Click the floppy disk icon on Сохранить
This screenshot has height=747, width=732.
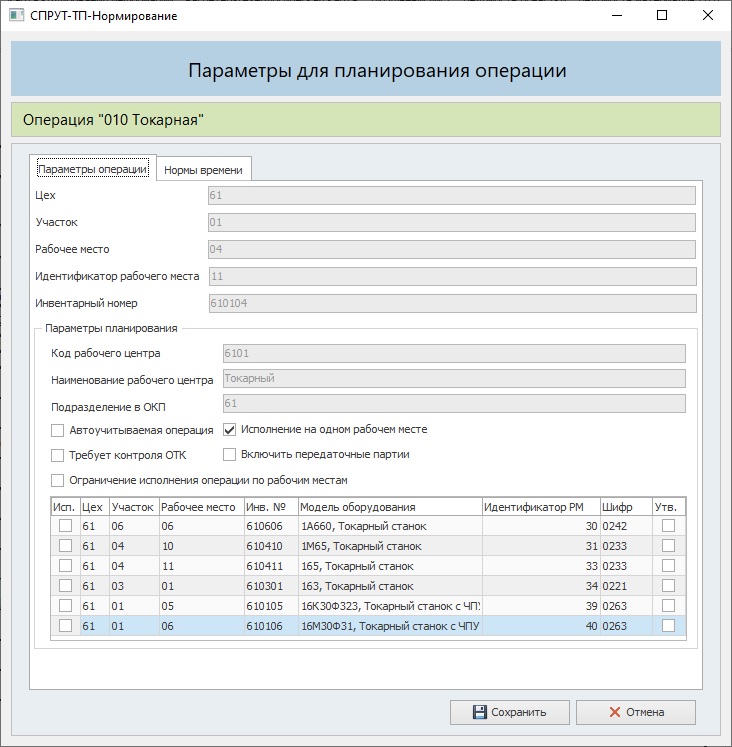(479, 712)
